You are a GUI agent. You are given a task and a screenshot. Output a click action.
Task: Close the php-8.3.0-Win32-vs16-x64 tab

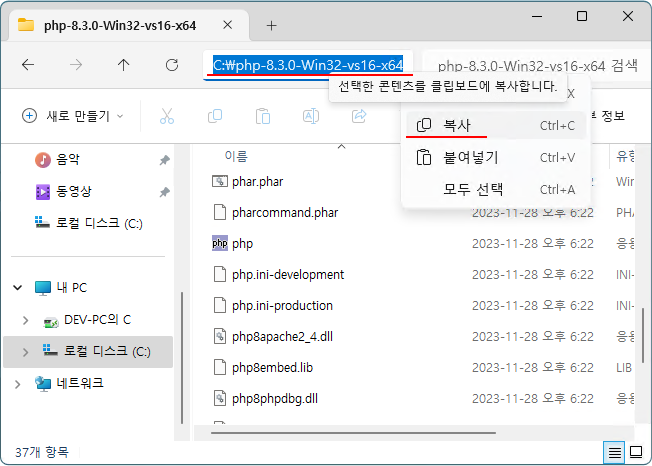click(227, 25)
